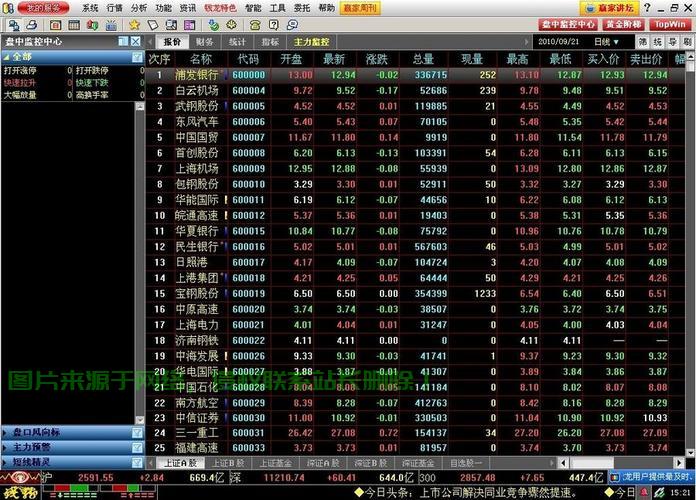Click the restore icon on 盘中监控中心 panel

point(123,41)
